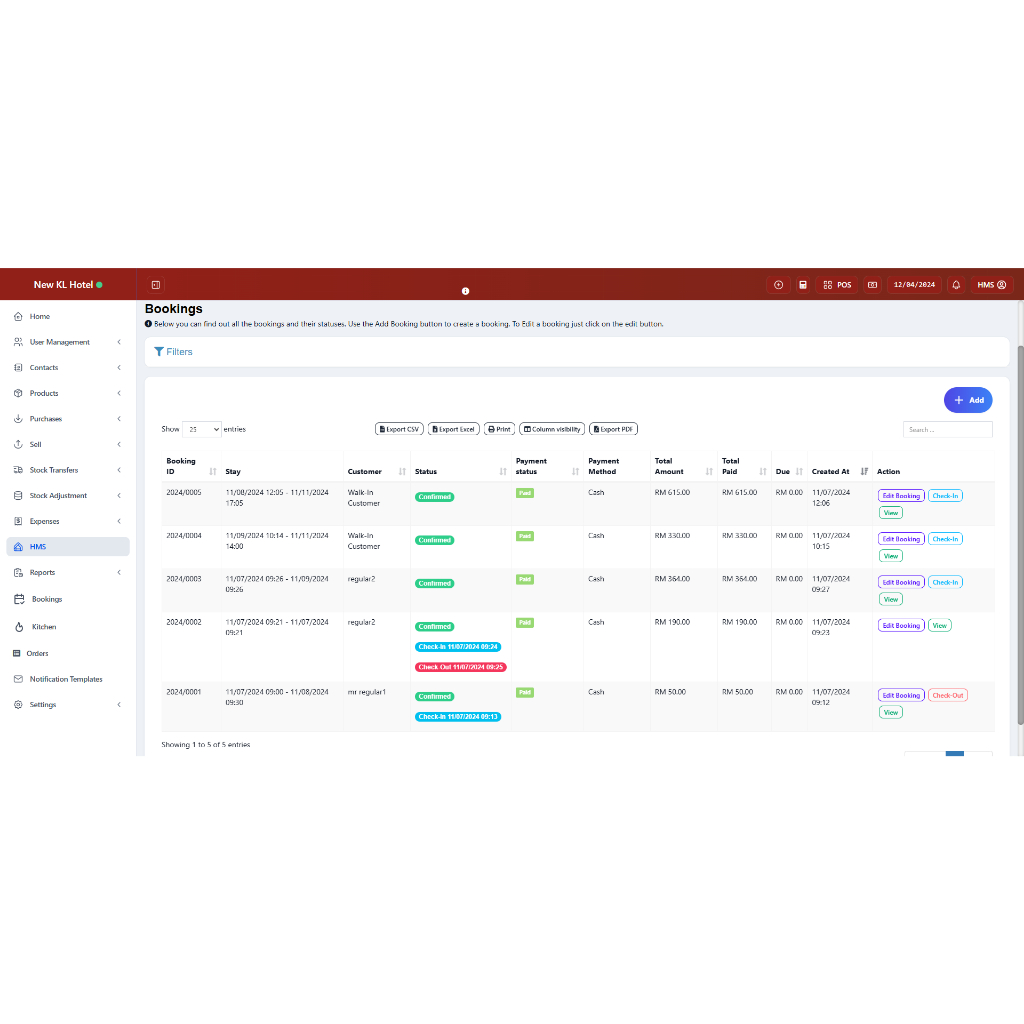Click the cash register icon in header

tap(872, 285)
